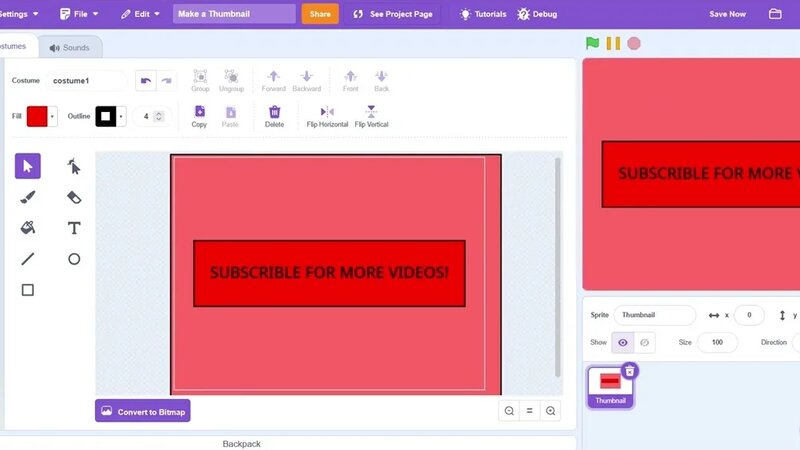
Task: Click the Redo arrow
Action: click(166, 81)
